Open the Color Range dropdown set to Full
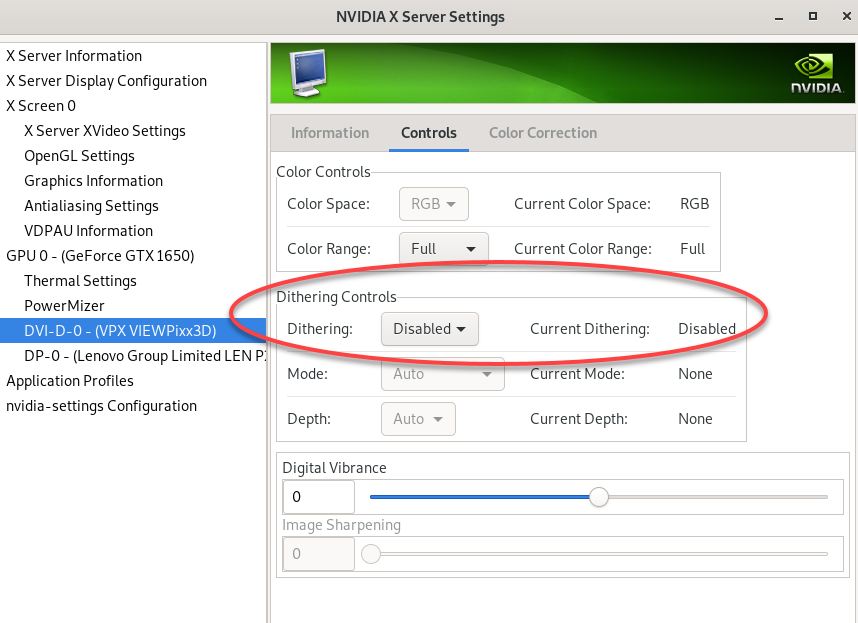The width and height of the screenshot is (858, 623). click(443, 249)
